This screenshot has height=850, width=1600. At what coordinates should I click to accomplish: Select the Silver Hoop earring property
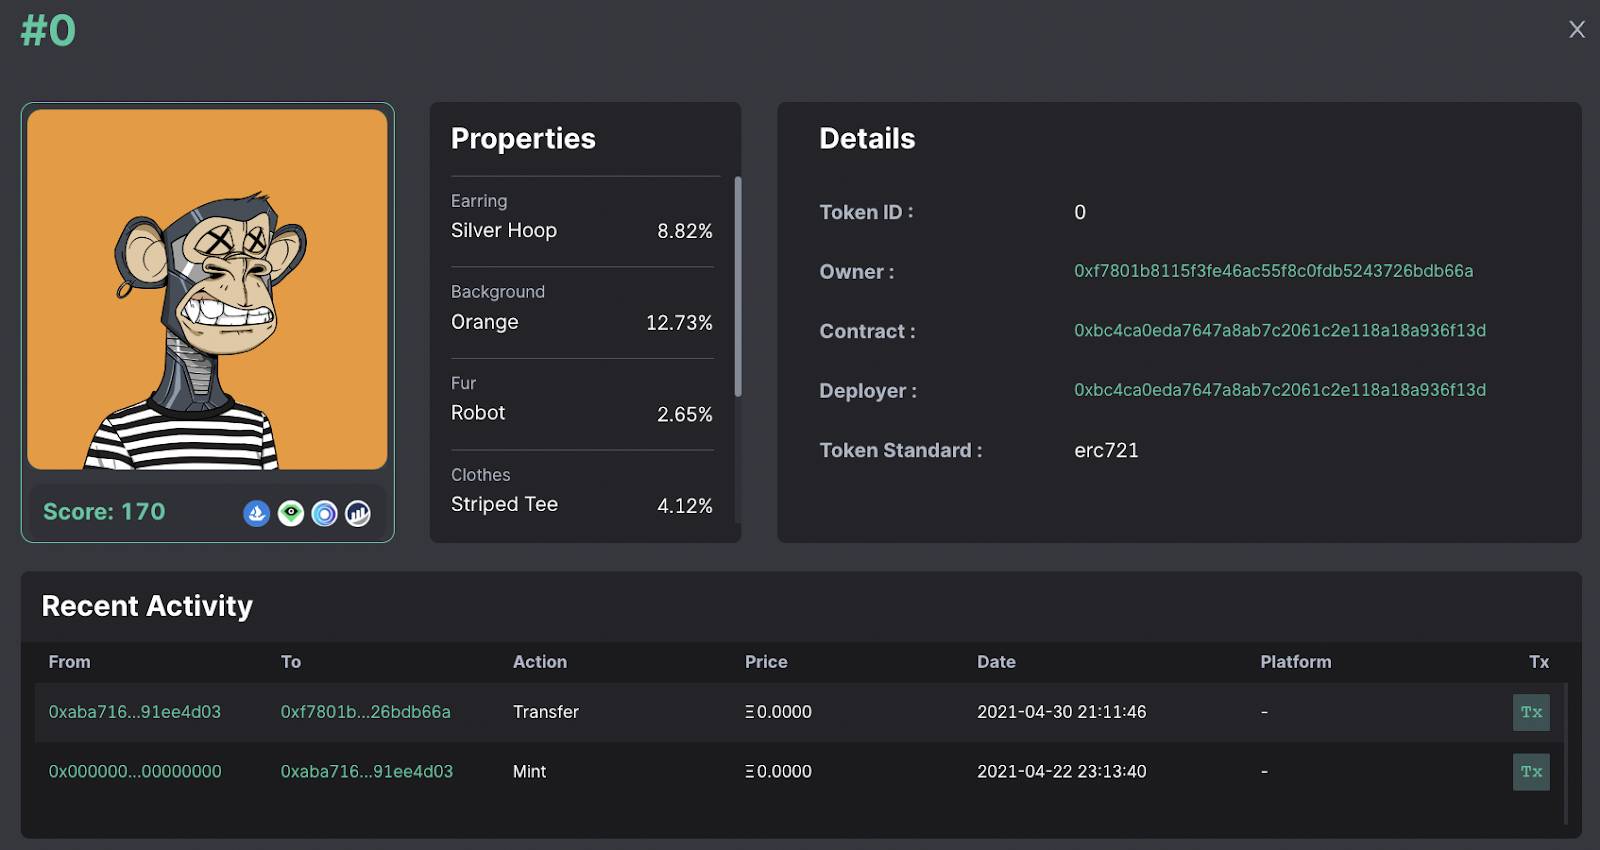pos(503,231)
